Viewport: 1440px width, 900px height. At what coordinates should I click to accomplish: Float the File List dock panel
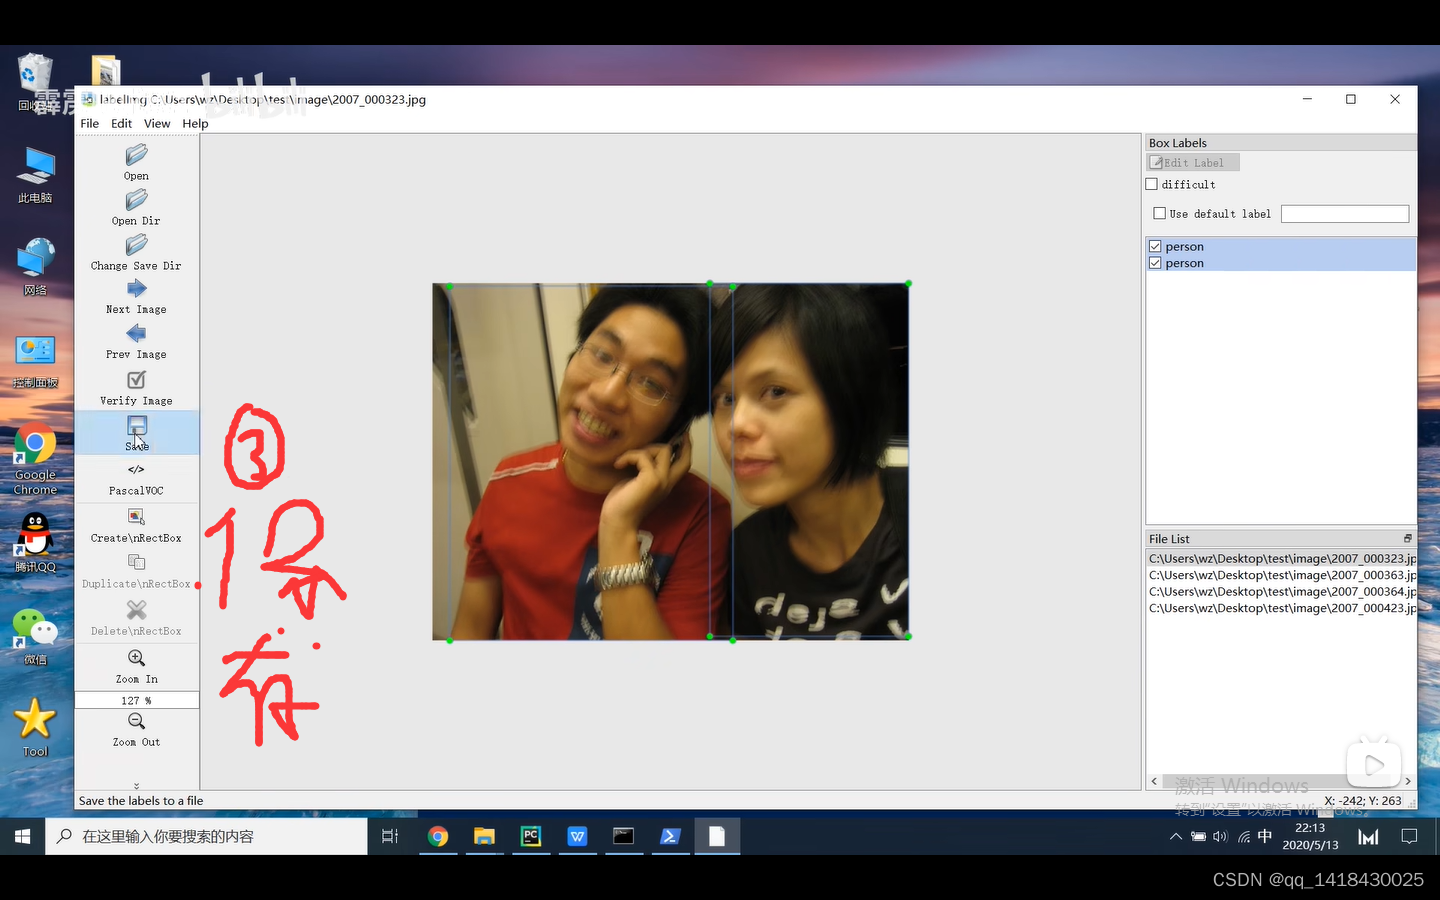[1407, 538]
